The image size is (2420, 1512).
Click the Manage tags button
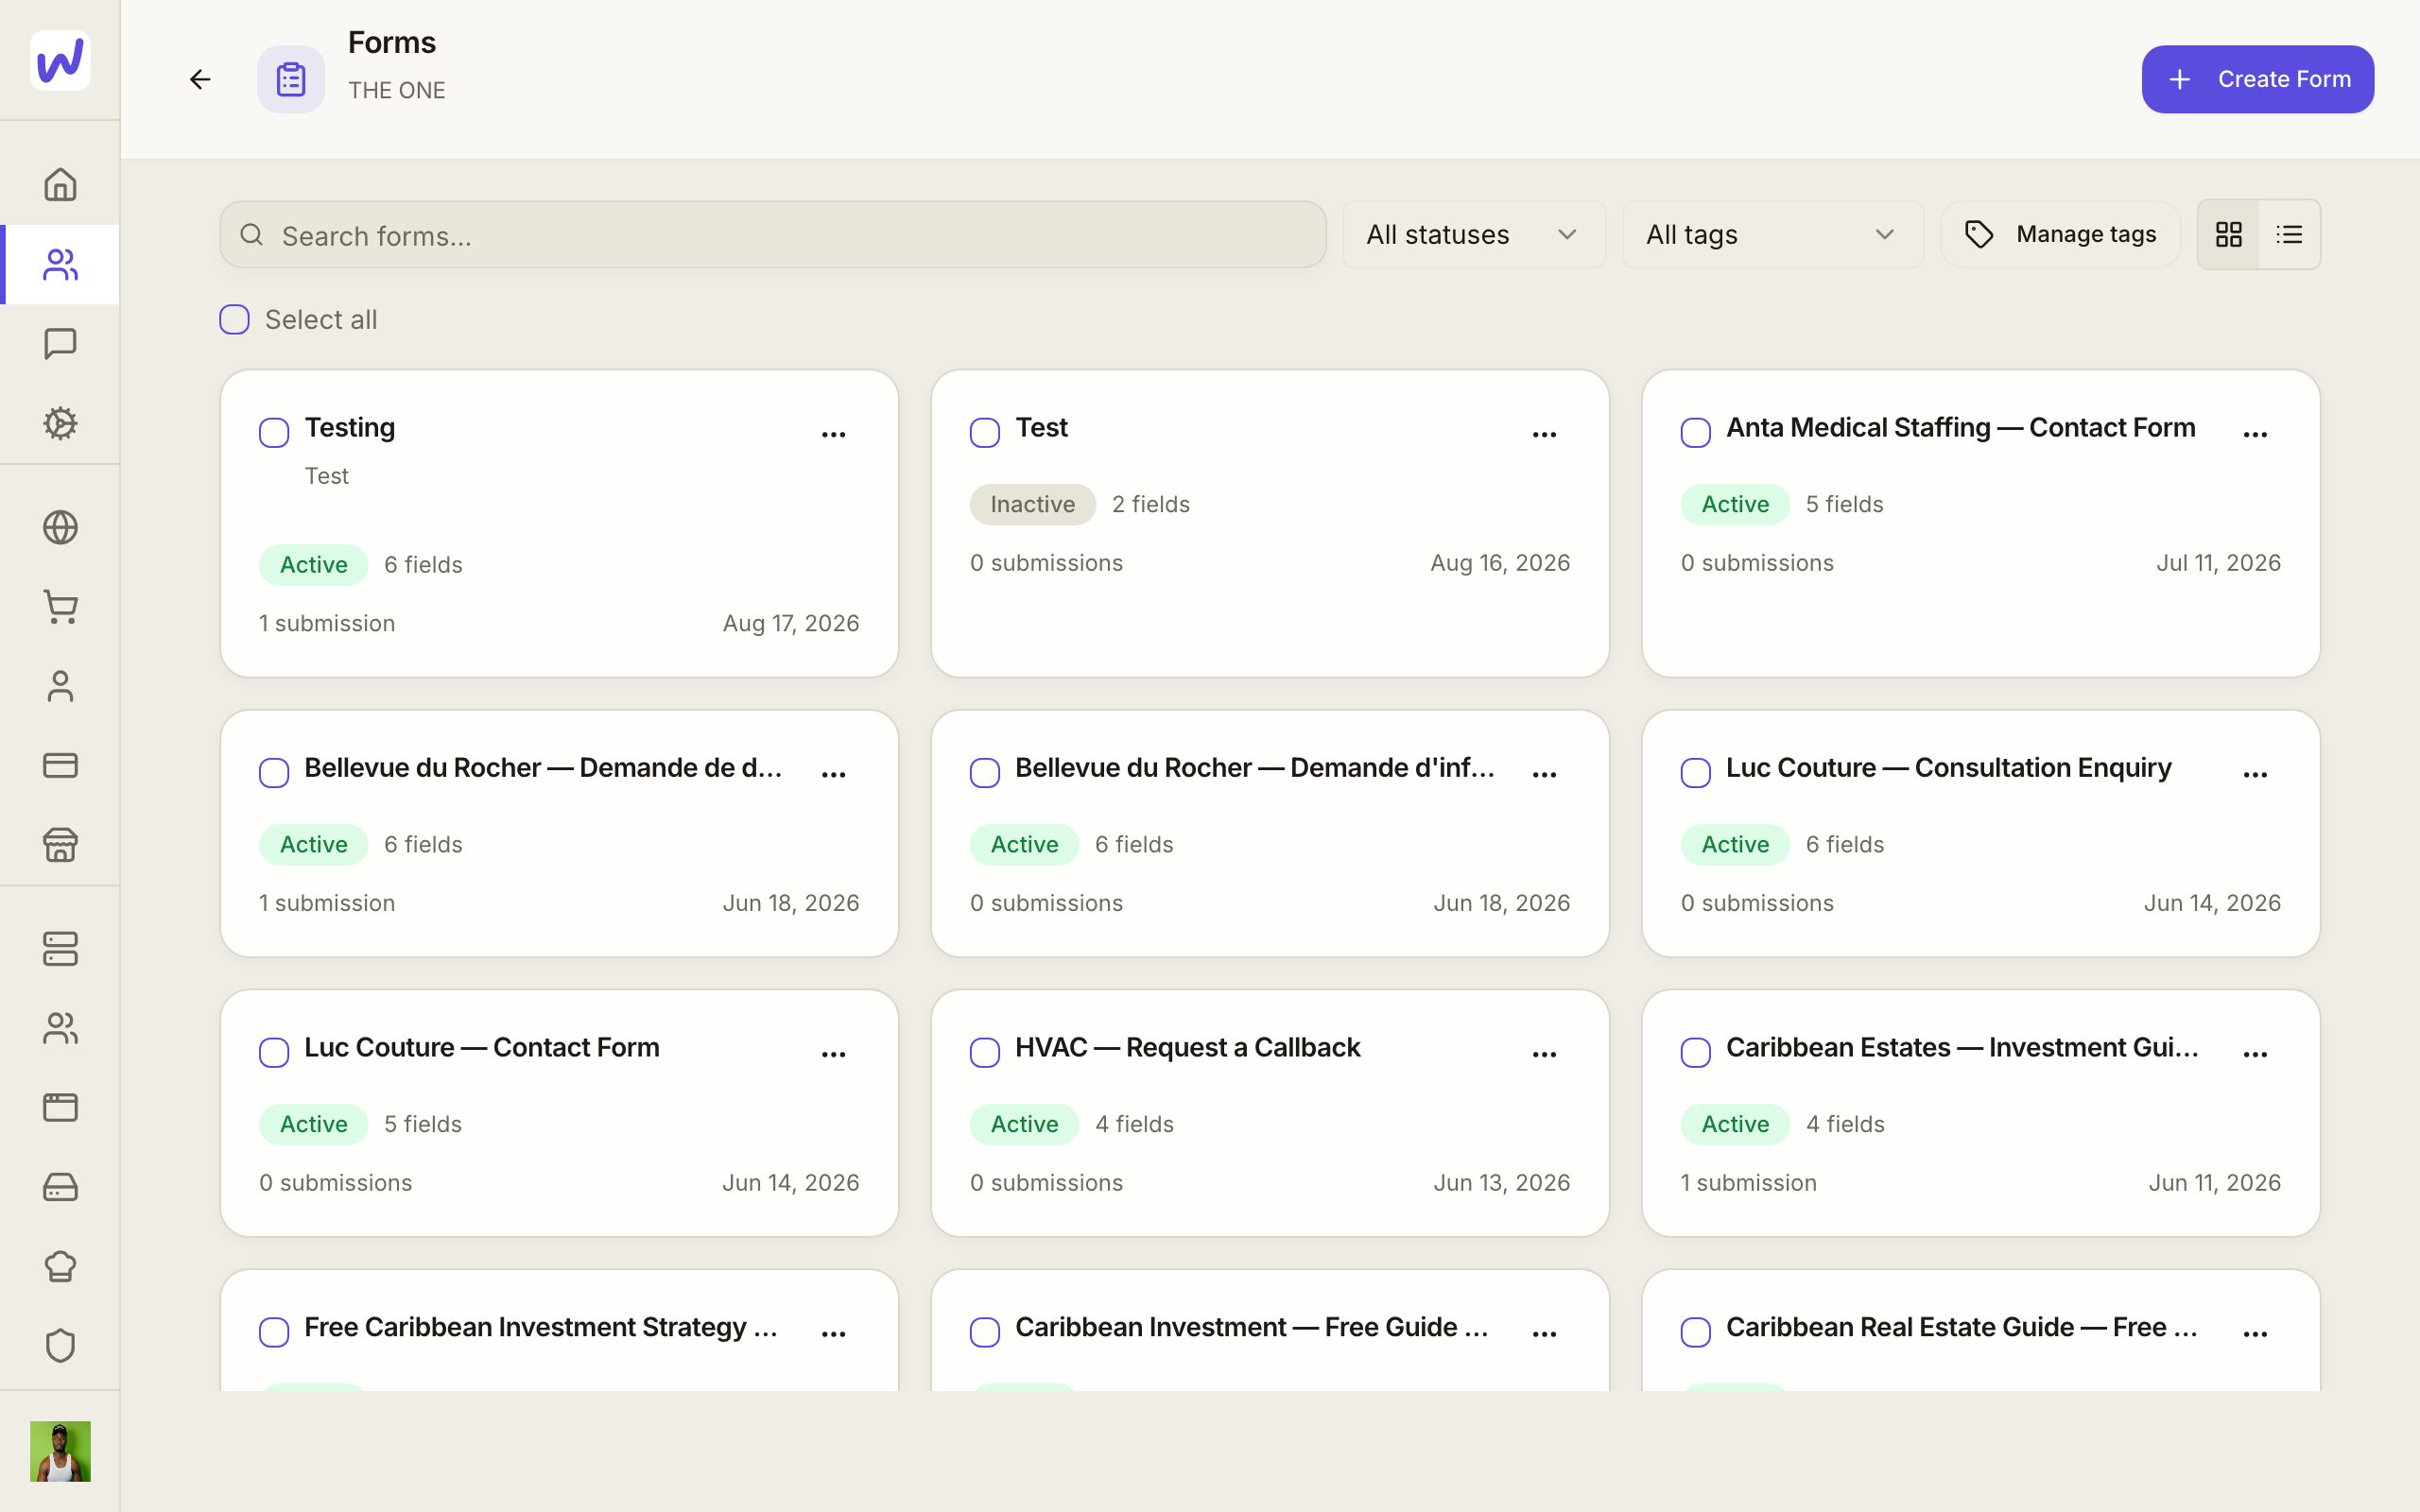(2060, 234)
